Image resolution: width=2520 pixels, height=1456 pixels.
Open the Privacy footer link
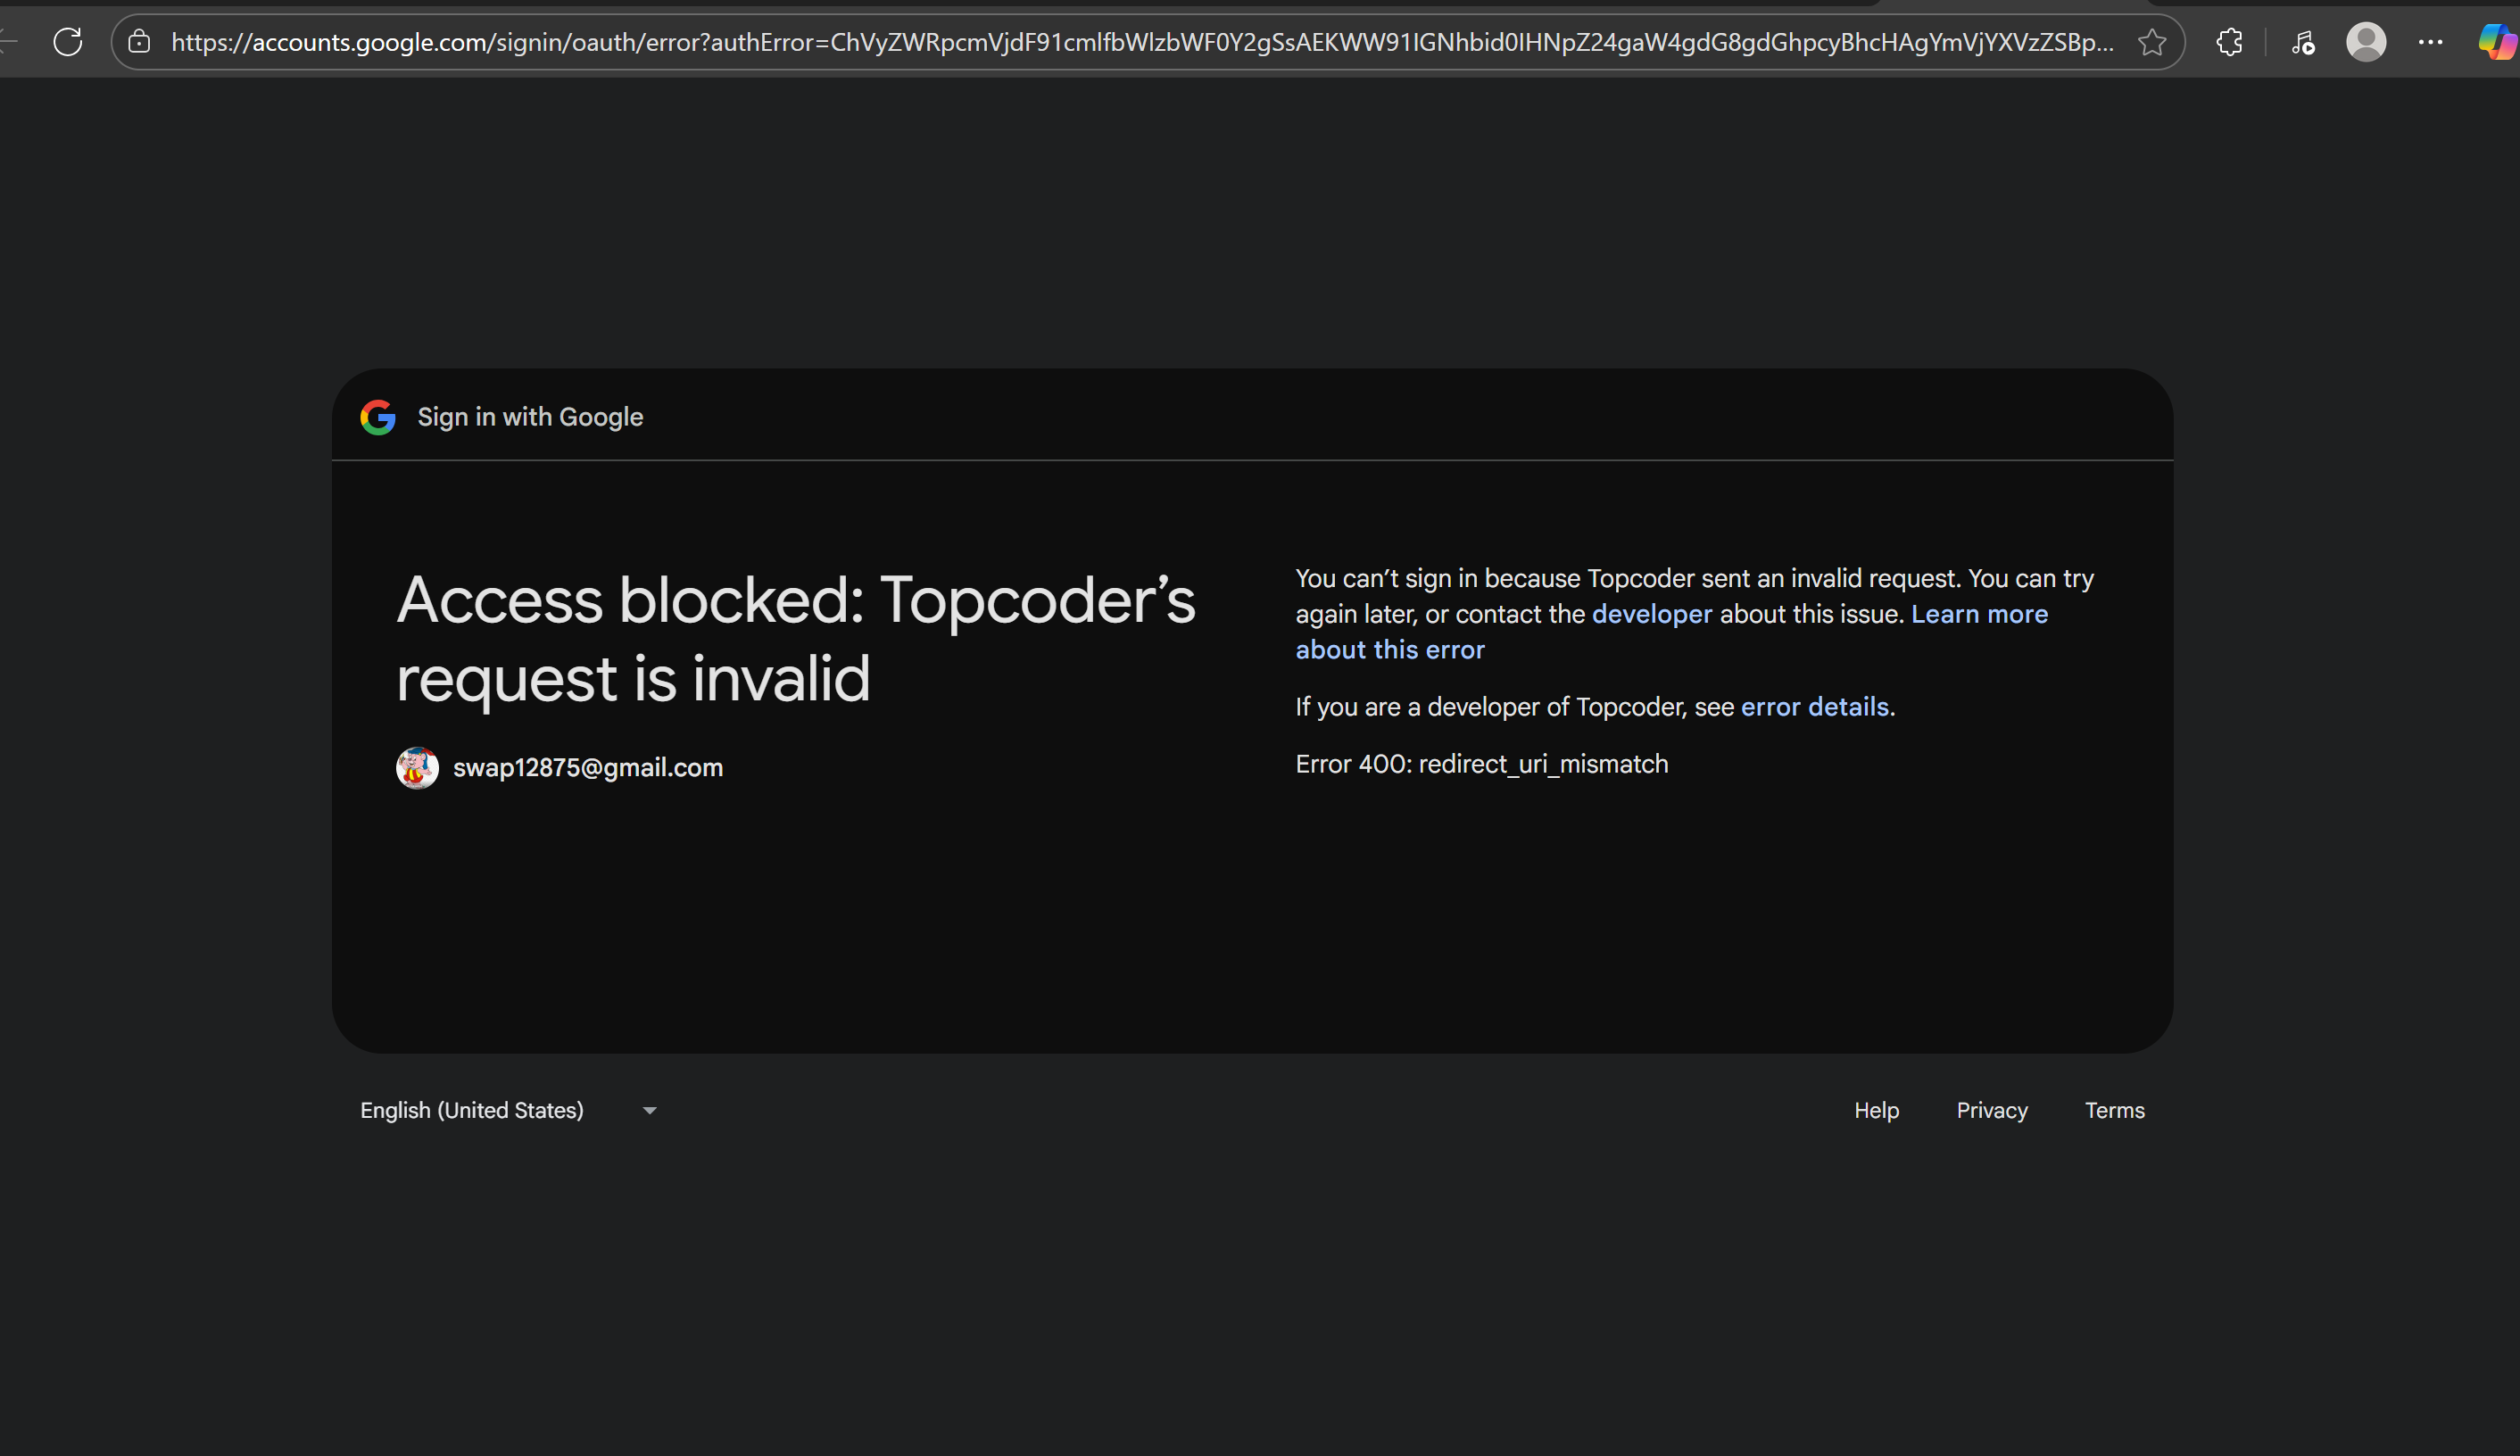point(1991,1110)
